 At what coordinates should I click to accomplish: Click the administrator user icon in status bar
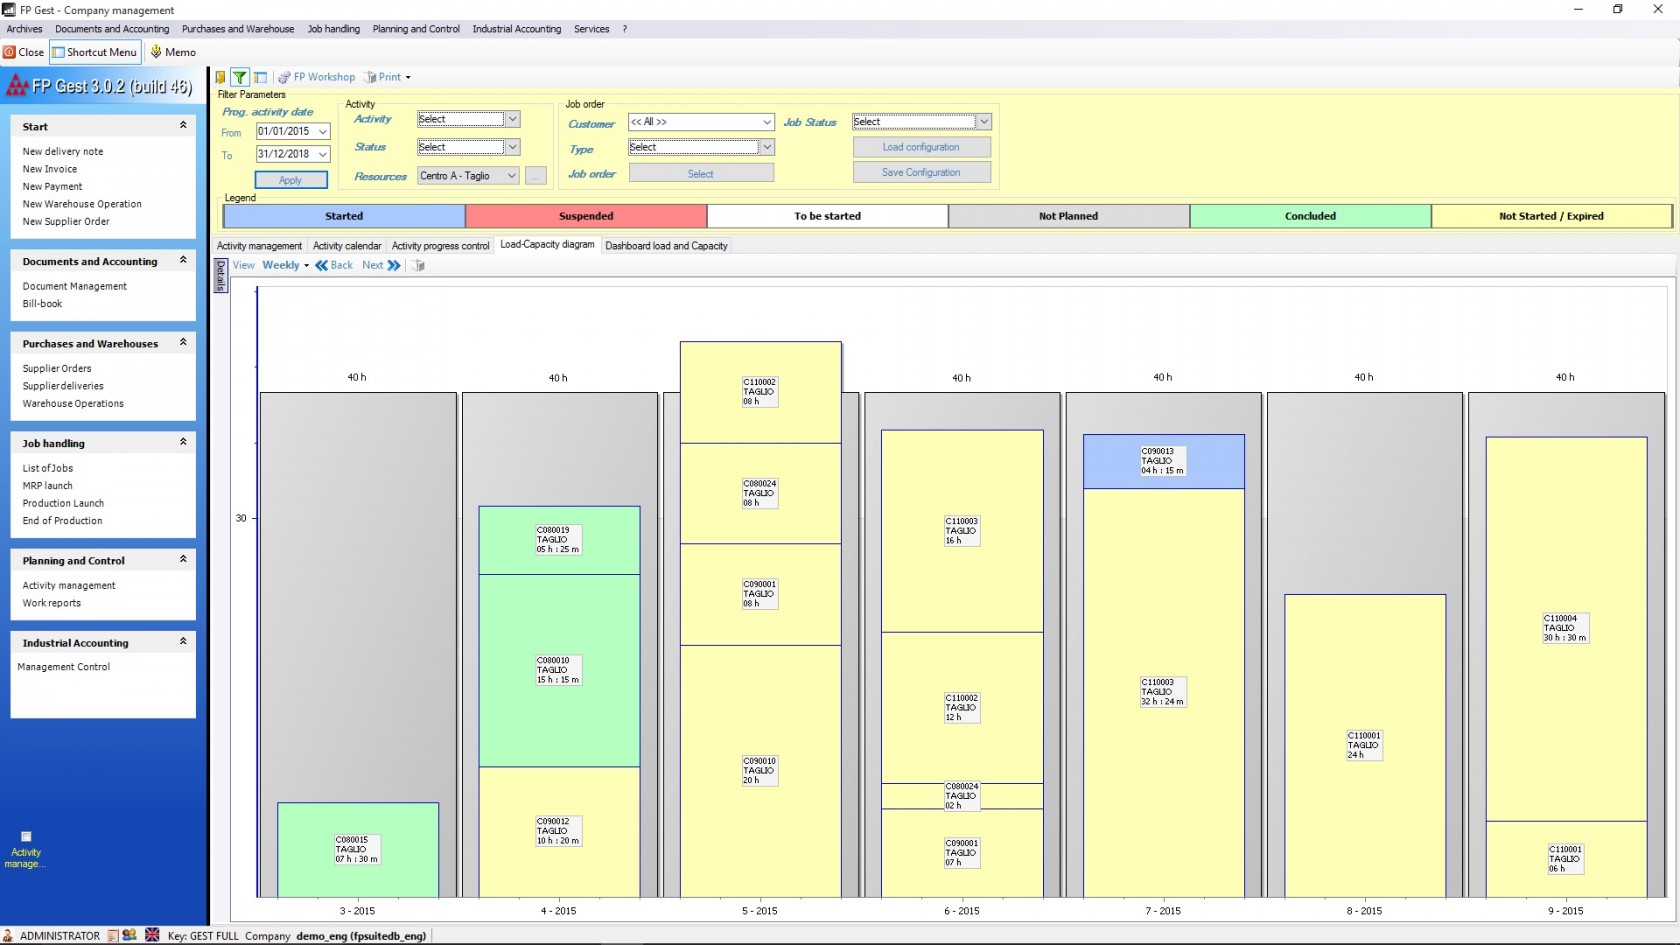(8, 936)
